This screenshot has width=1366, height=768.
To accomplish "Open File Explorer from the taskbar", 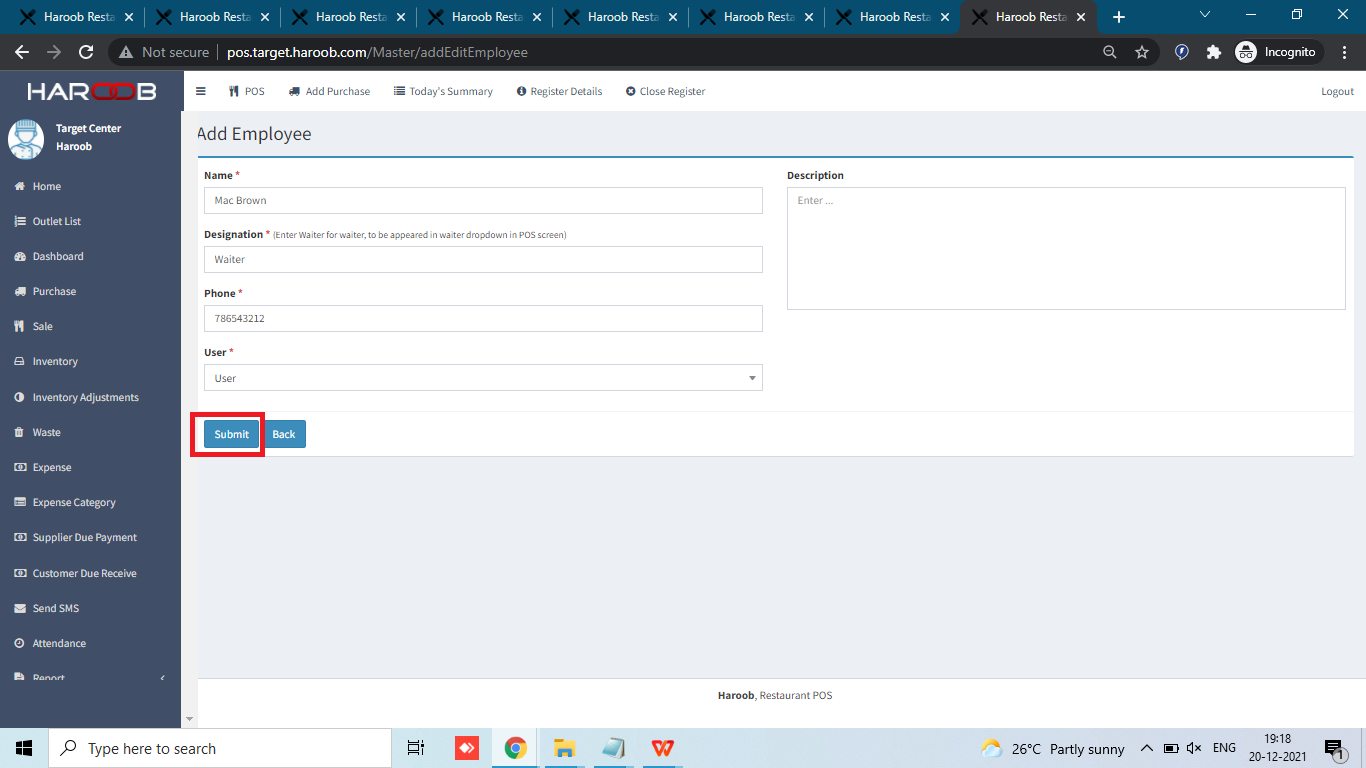I will click(564, 748).
